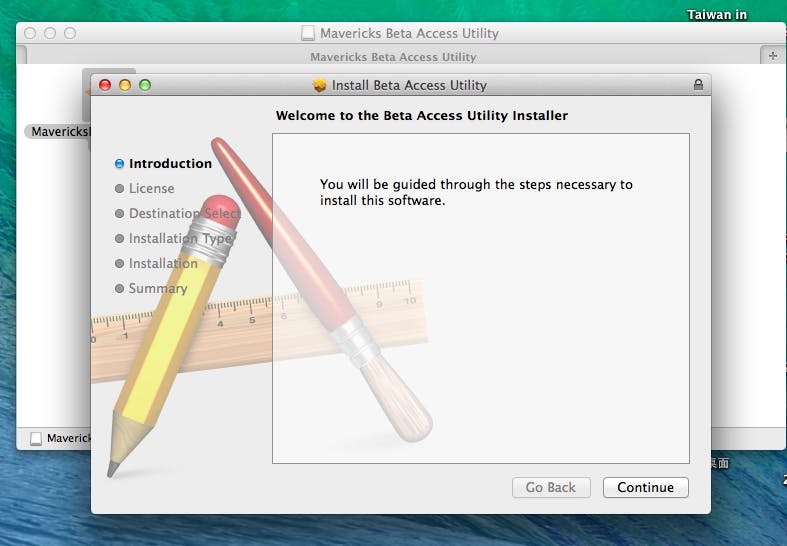
Task: Click the disk icon in the bottom path bar
Action: [x=36, y=438]
